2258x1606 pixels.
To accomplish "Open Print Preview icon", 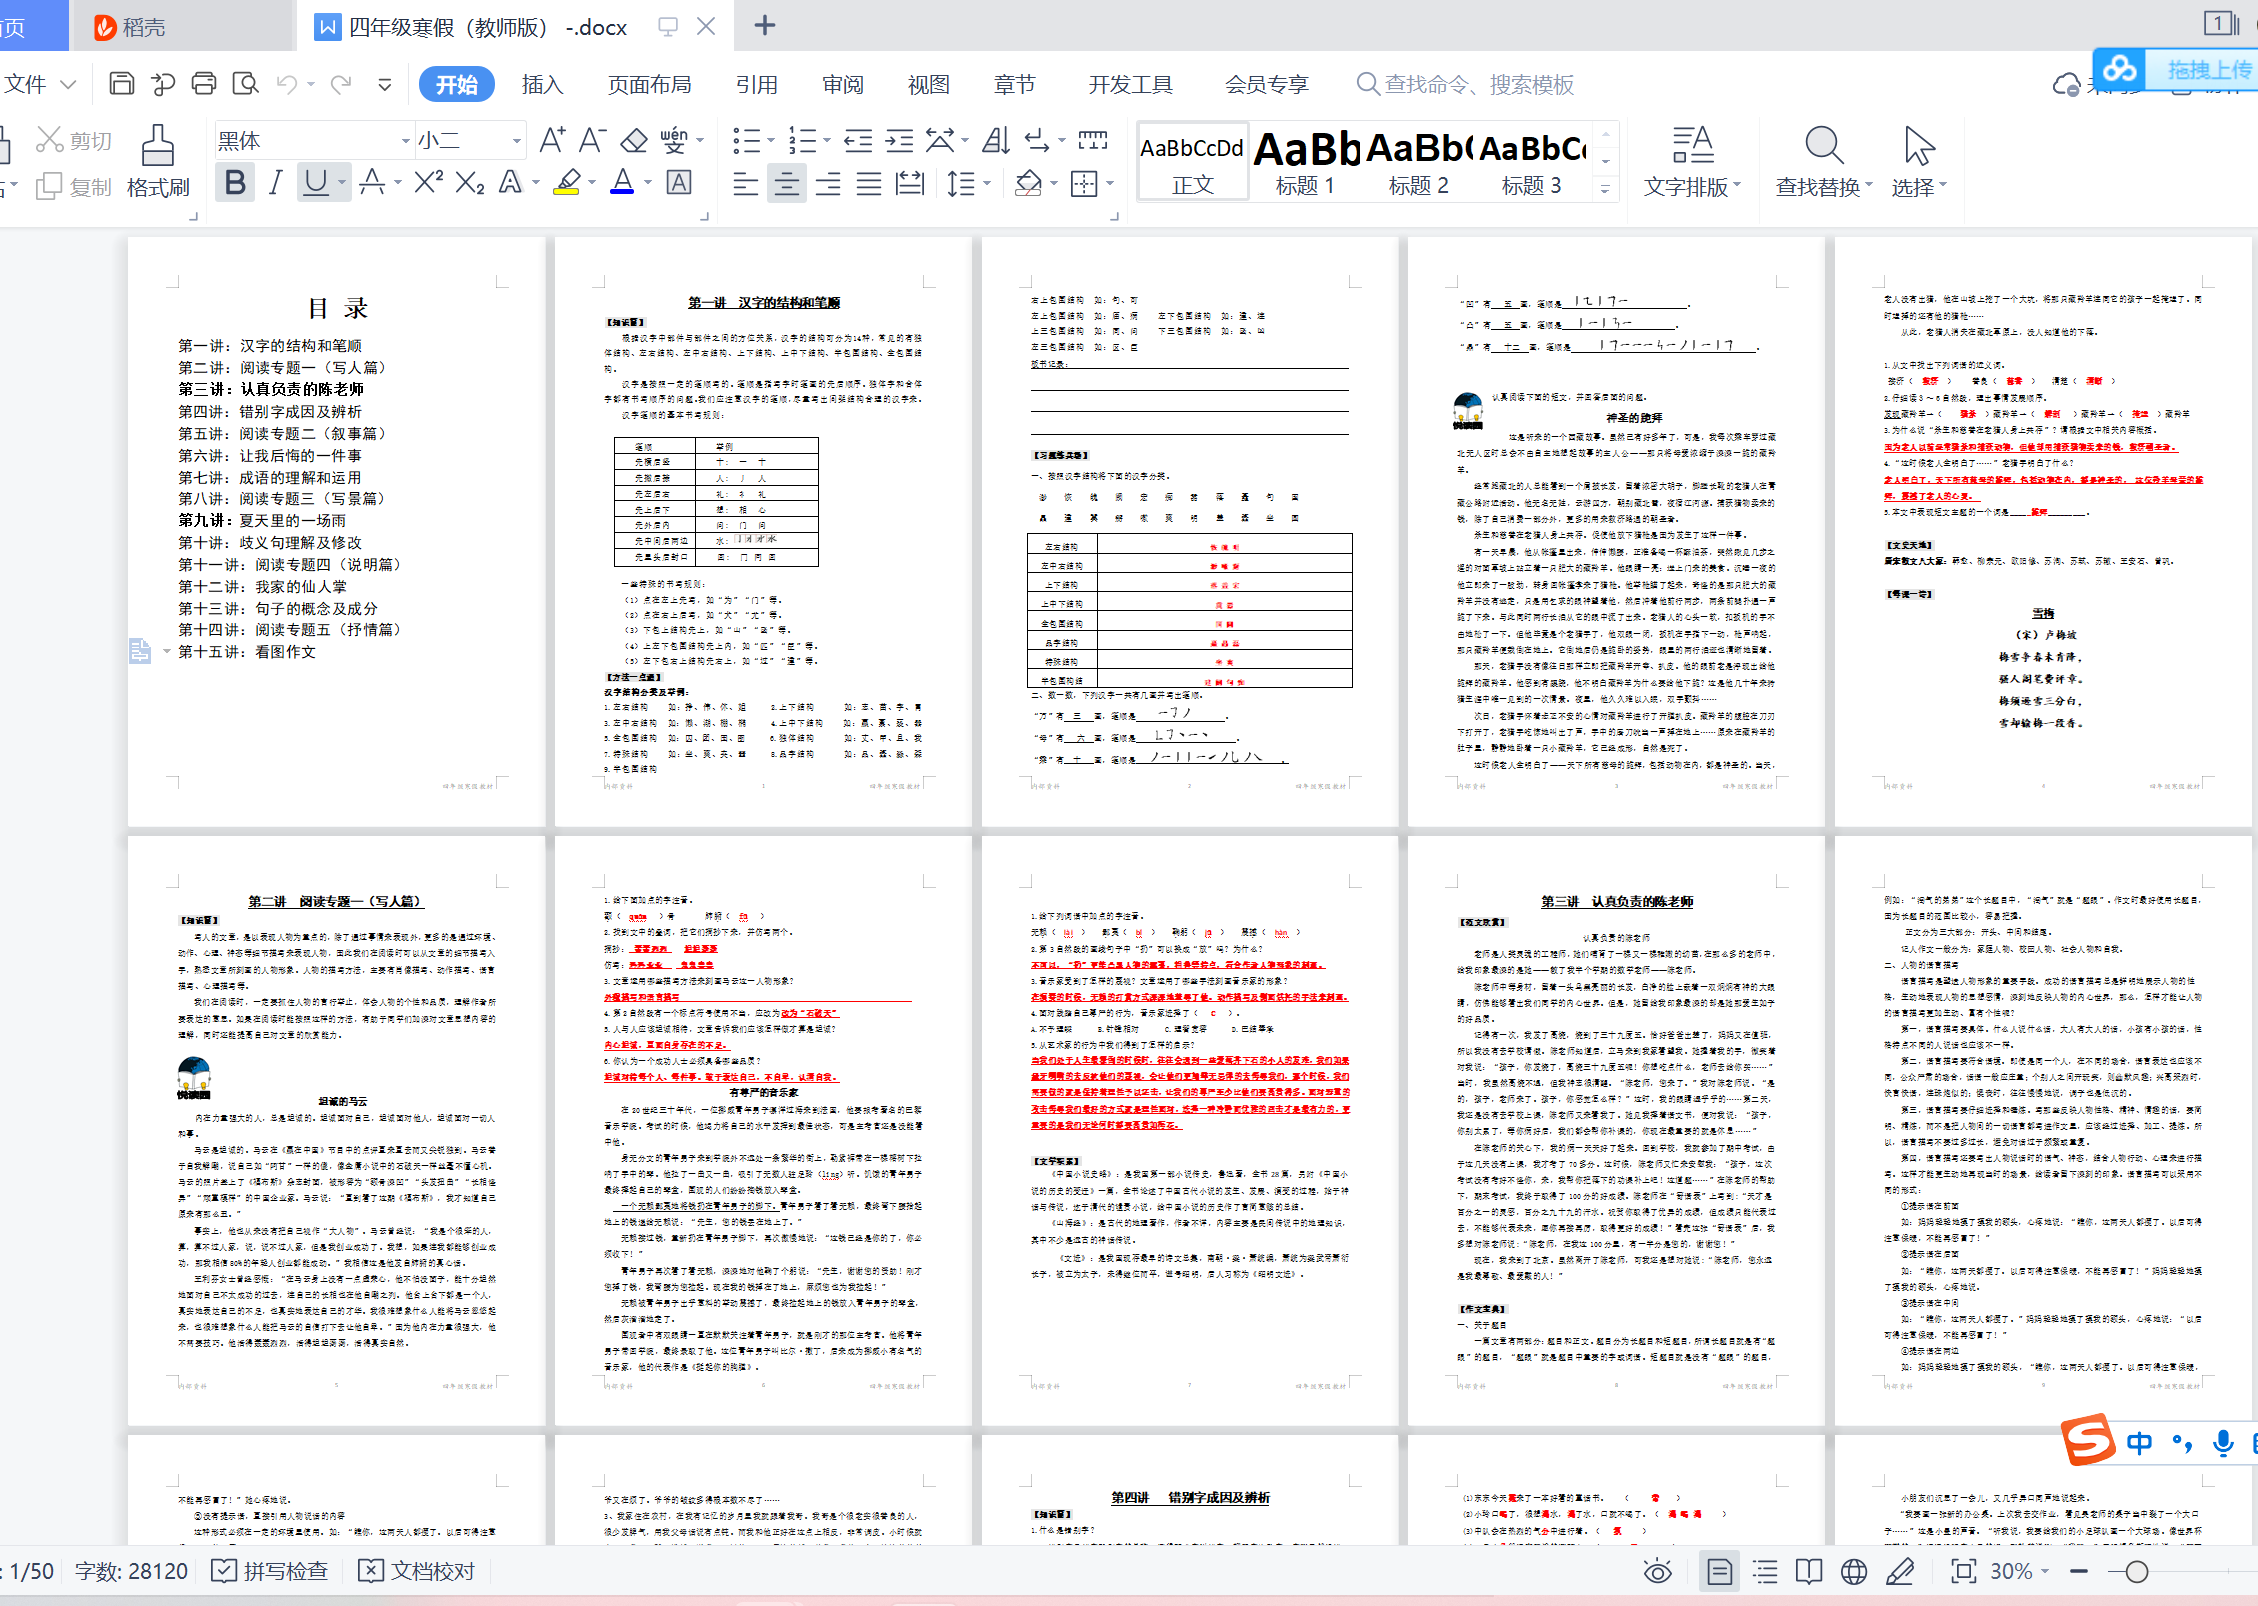I will point(245,84).
